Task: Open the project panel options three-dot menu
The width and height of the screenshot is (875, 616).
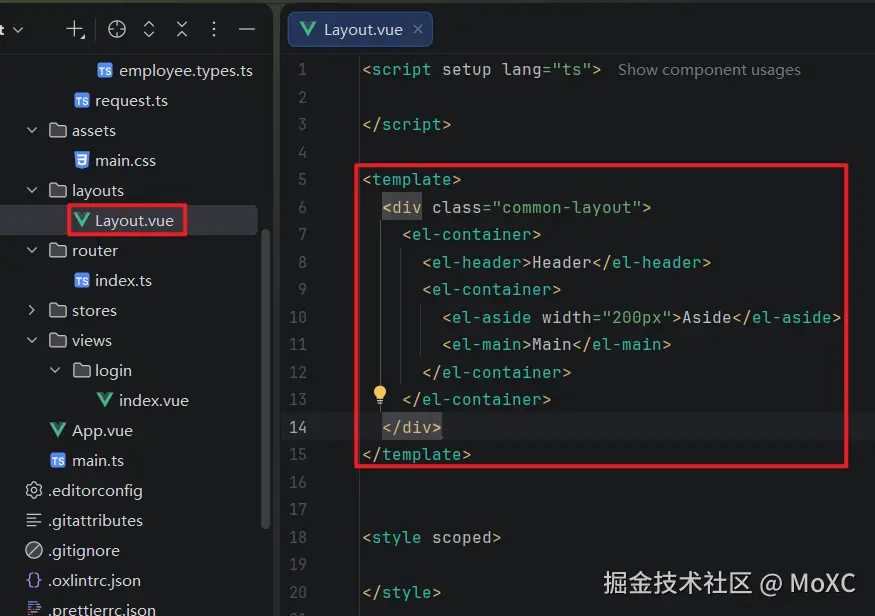Action: [x=214, y=29]
